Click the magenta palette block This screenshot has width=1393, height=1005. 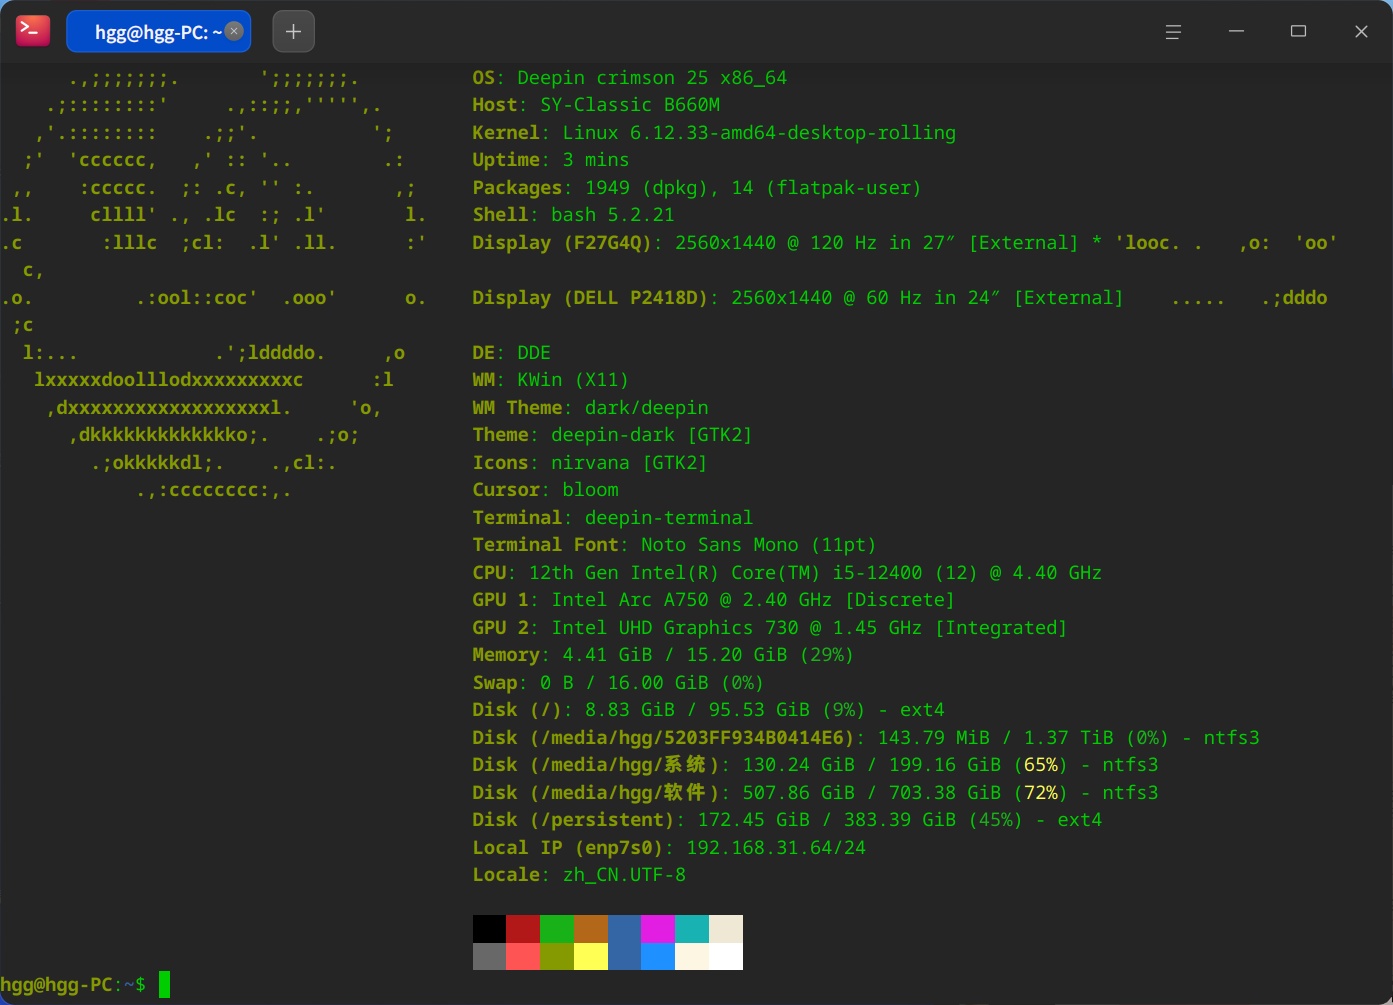[x=658, y=929]
